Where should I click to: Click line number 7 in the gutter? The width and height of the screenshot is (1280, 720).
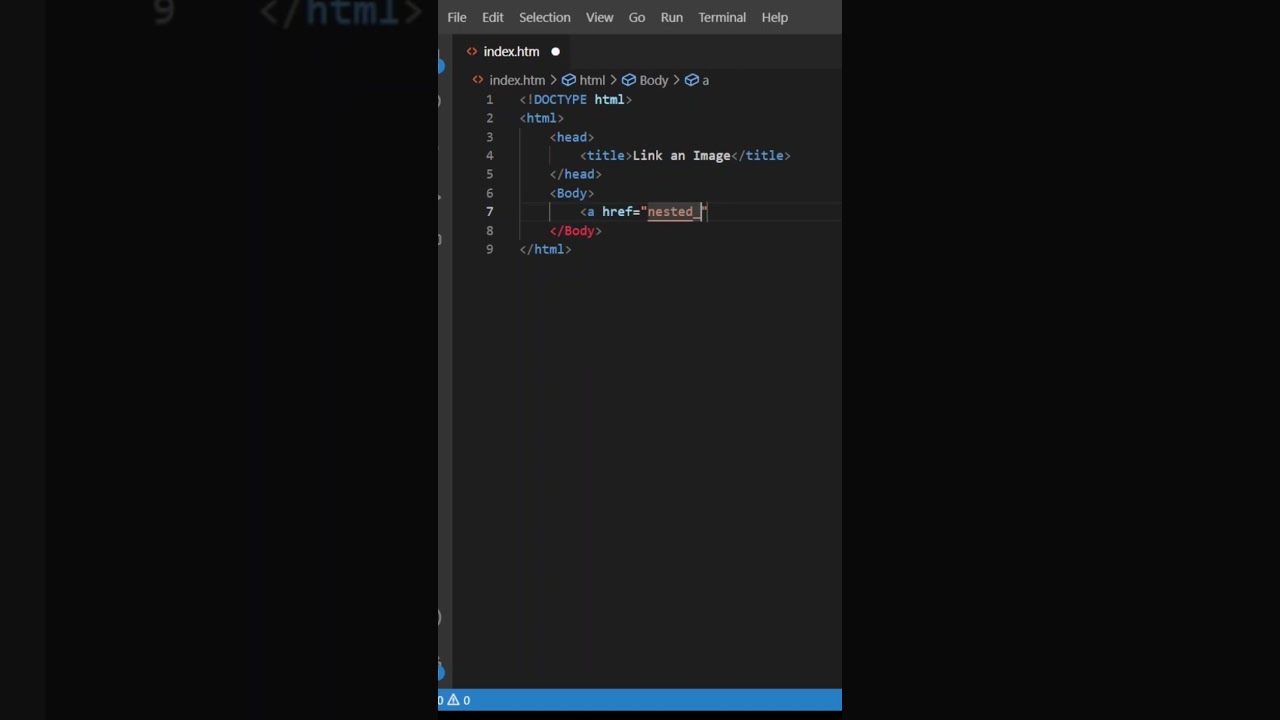[489, 212]
